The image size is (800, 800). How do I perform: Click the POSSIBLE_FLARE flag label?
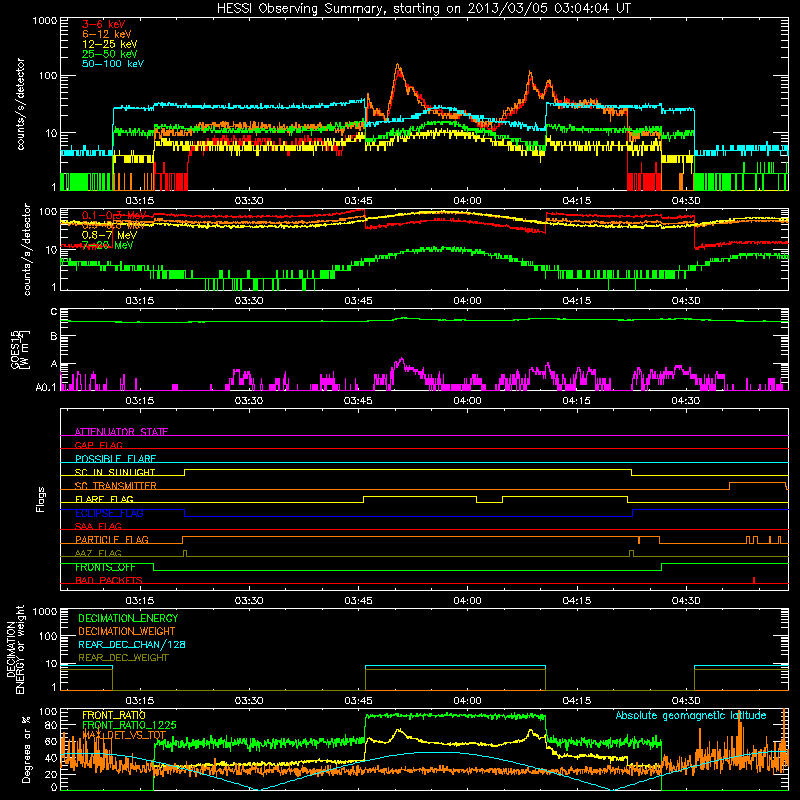115,459
